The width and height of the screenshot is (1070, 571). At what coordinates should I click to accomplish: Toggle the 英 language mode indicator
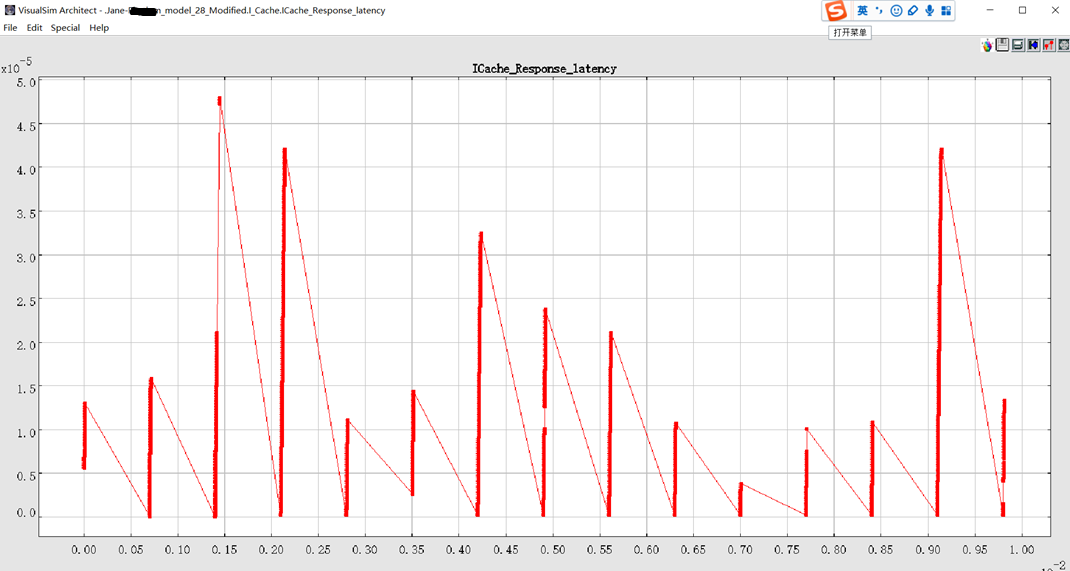pos(862,11)
